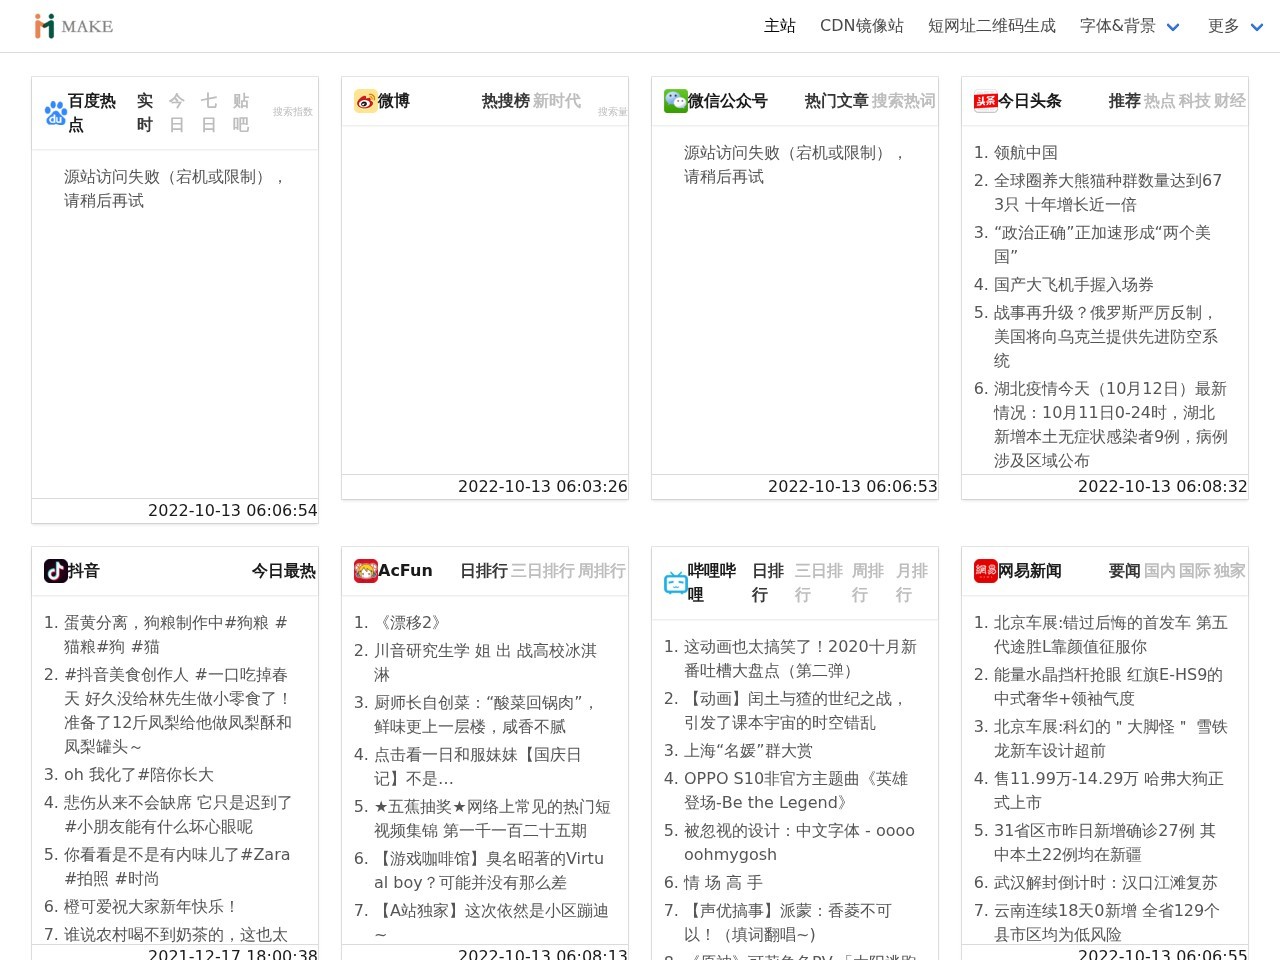Open the 更多 dropdown menu
The height and width of the screenshot is (960, 1280).
[1236, 26]
